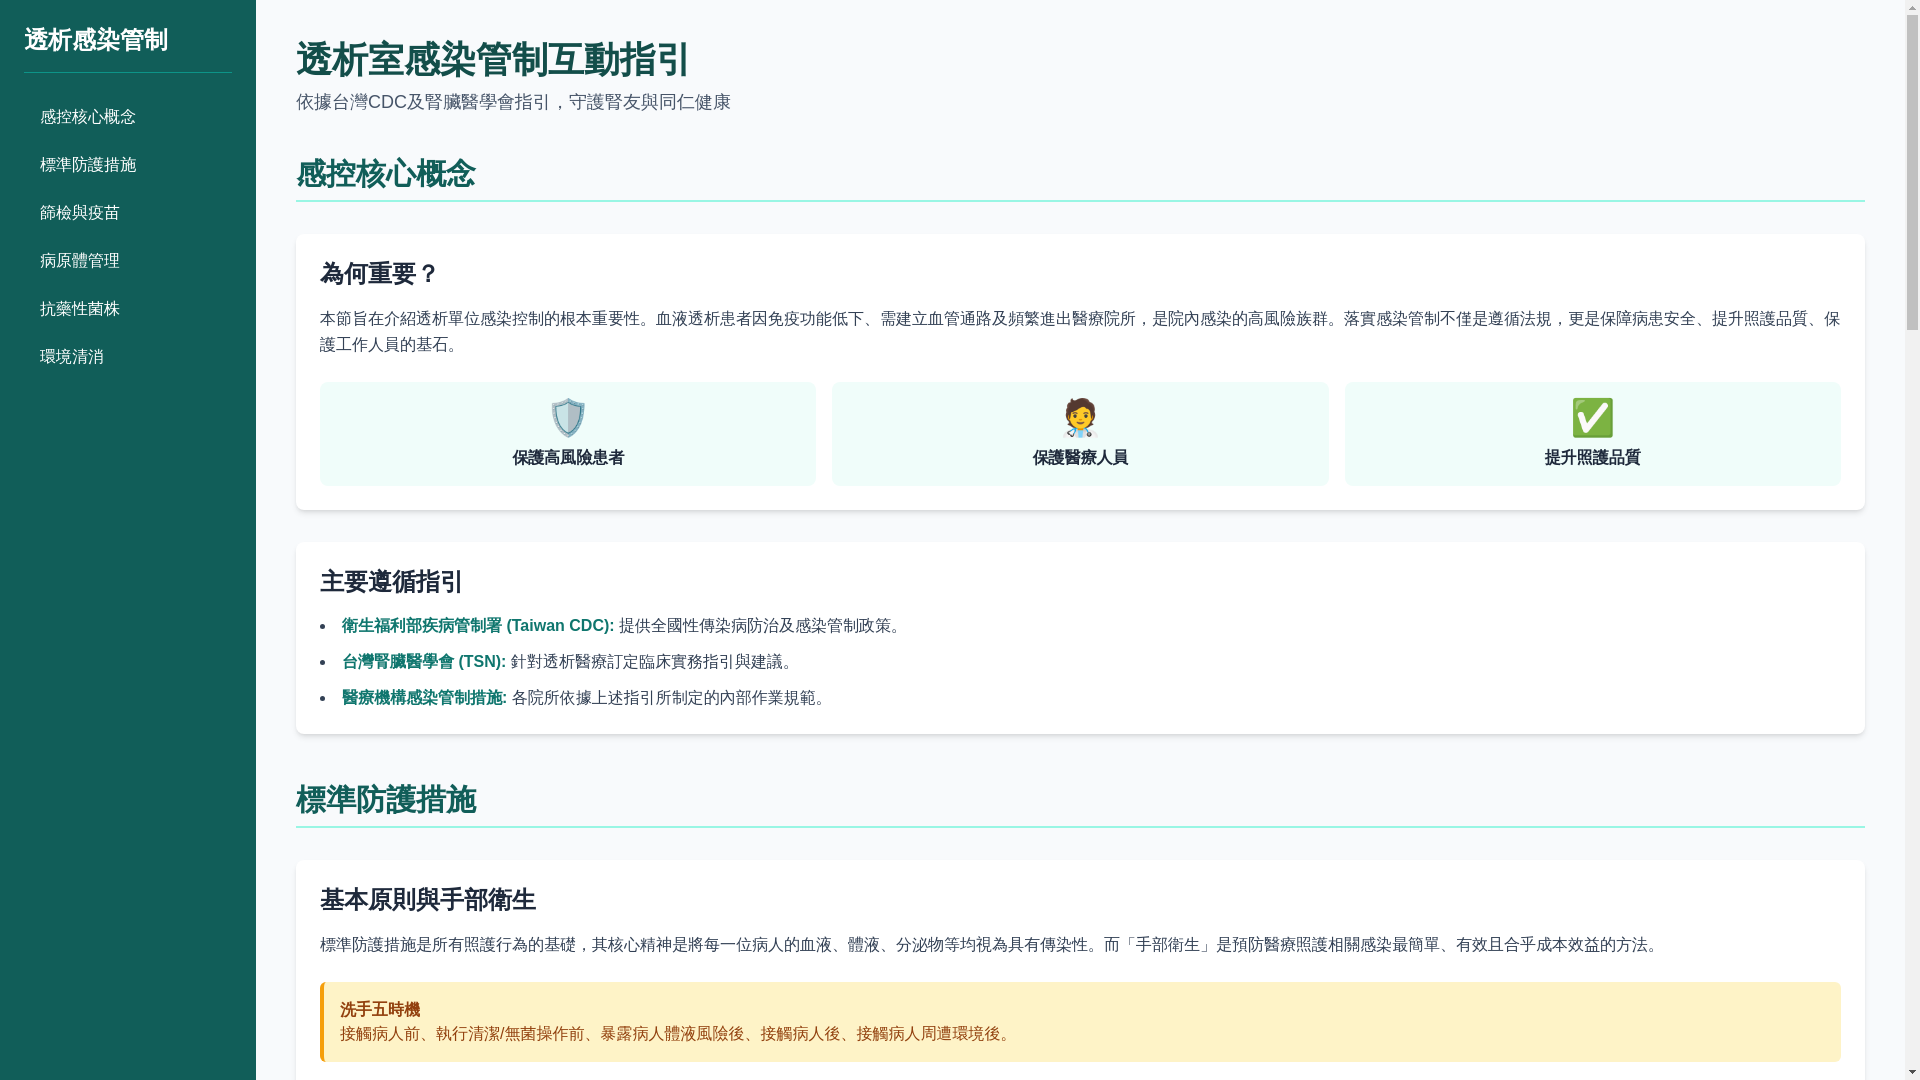Click the page title 透析室感染管制互動指引

[493, 60]
